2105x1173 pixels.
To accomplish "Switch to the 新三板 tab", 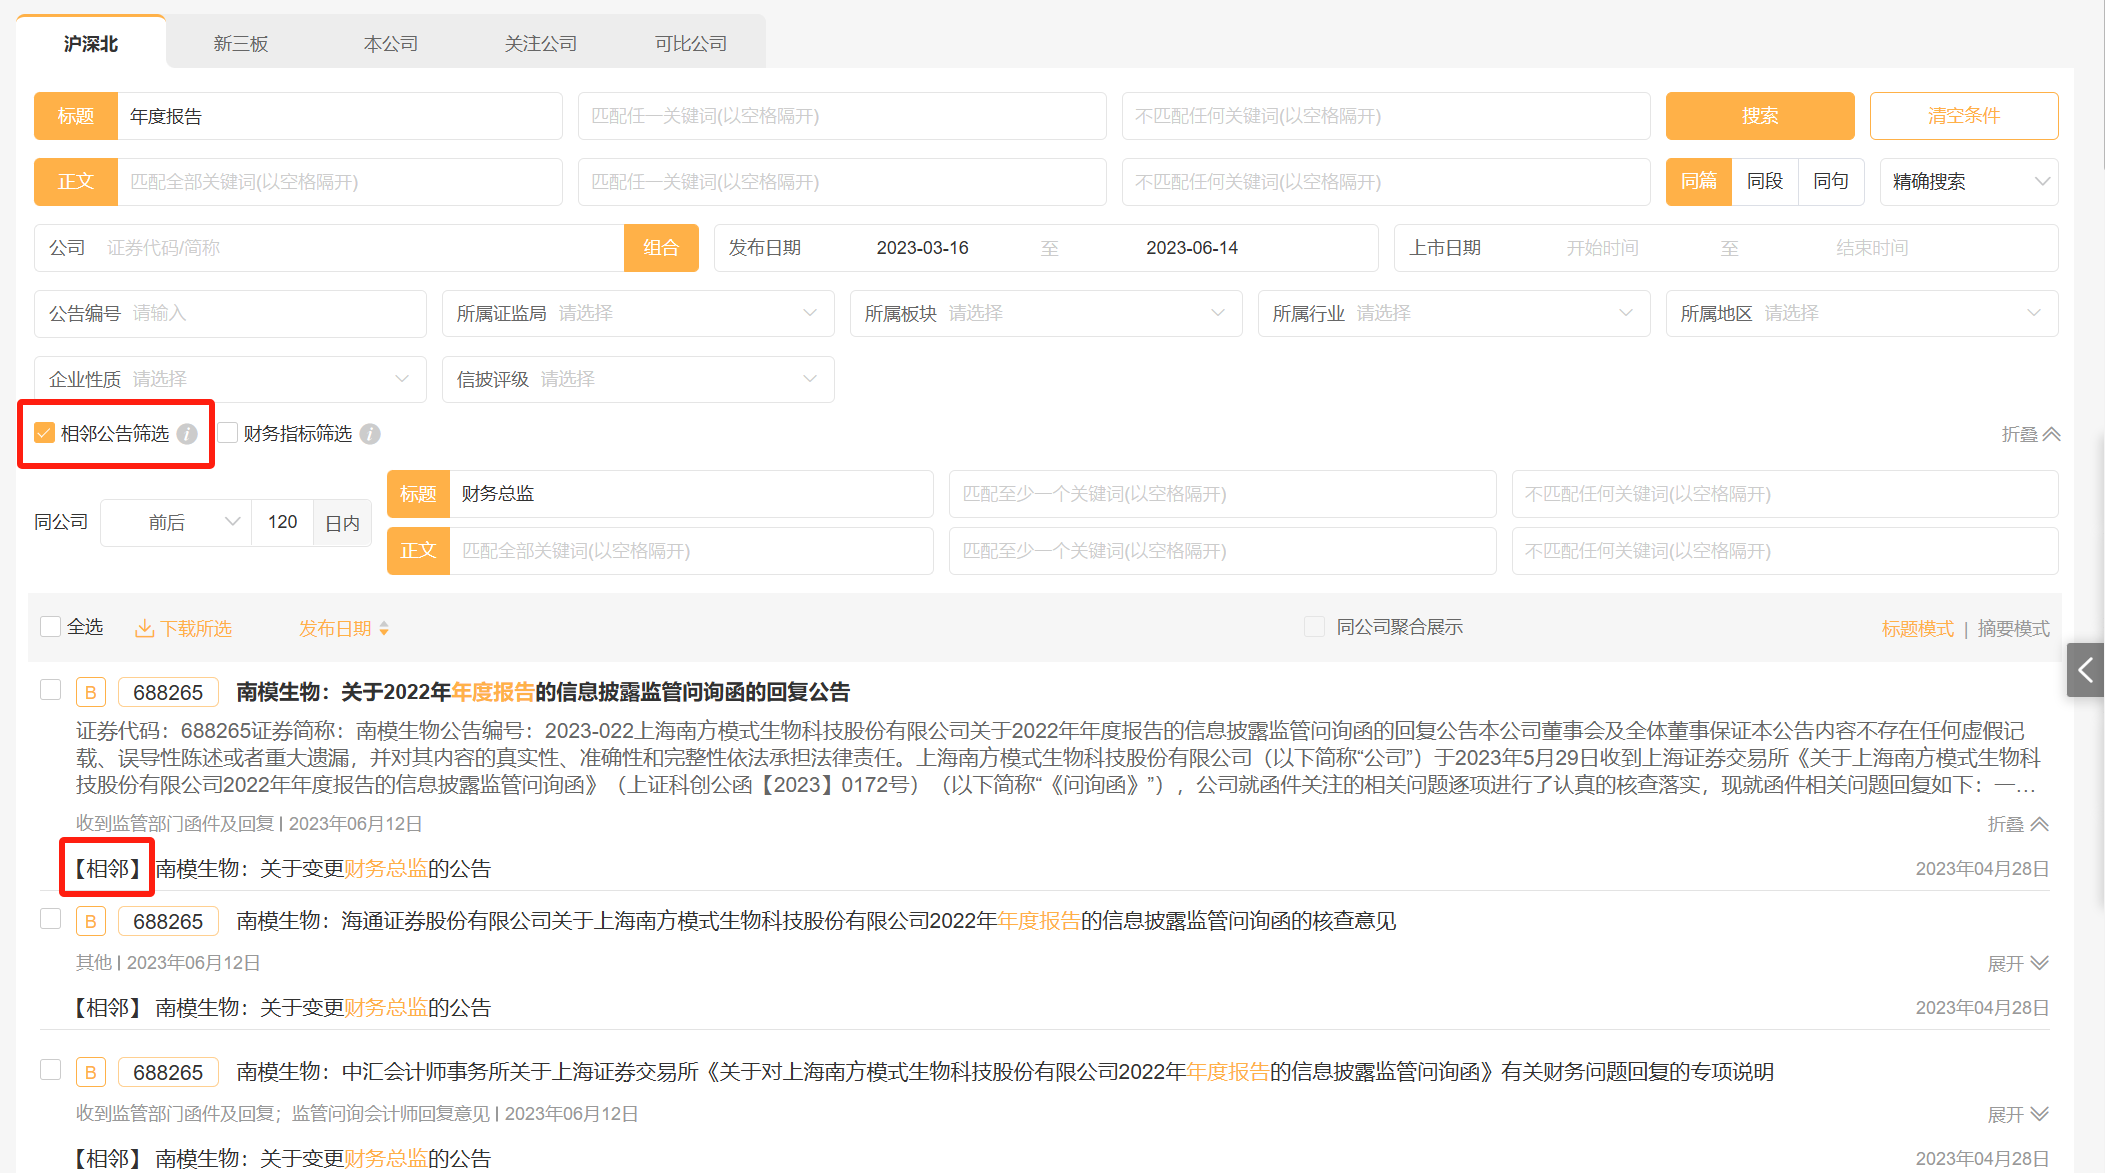I will [241, 44].
